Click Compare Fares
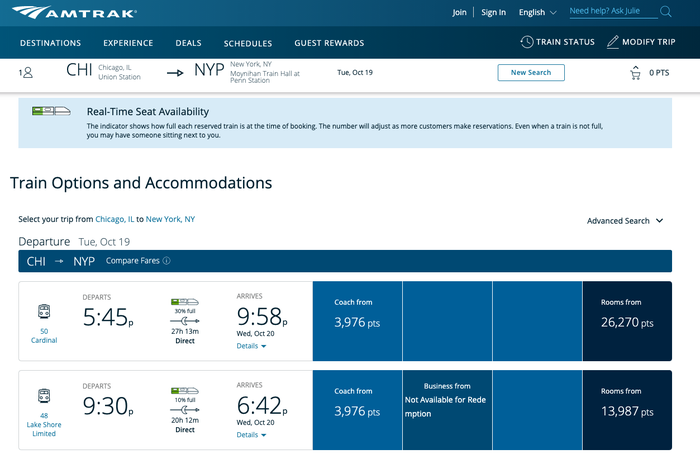The height and width of the screenshot is (454, 700). (132, 261)
